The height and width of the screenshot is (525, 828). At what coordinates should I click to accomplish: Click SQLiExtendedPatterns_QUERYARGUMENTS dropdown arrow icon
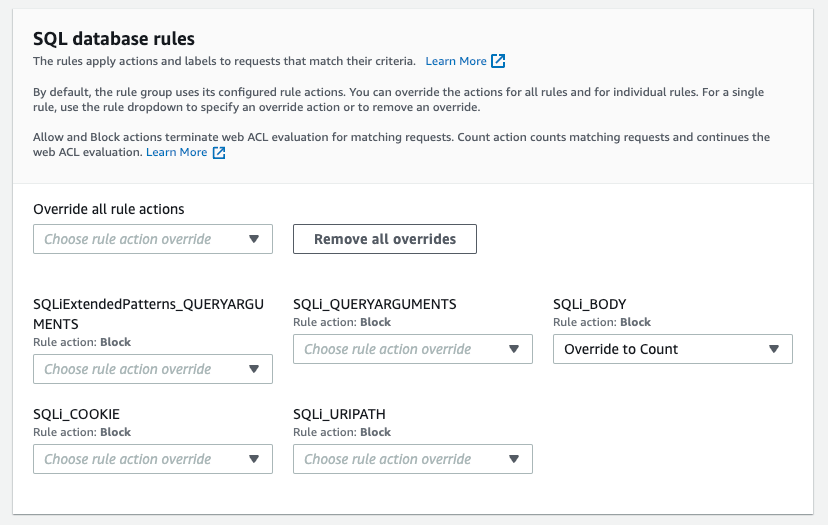click(254, 369)
